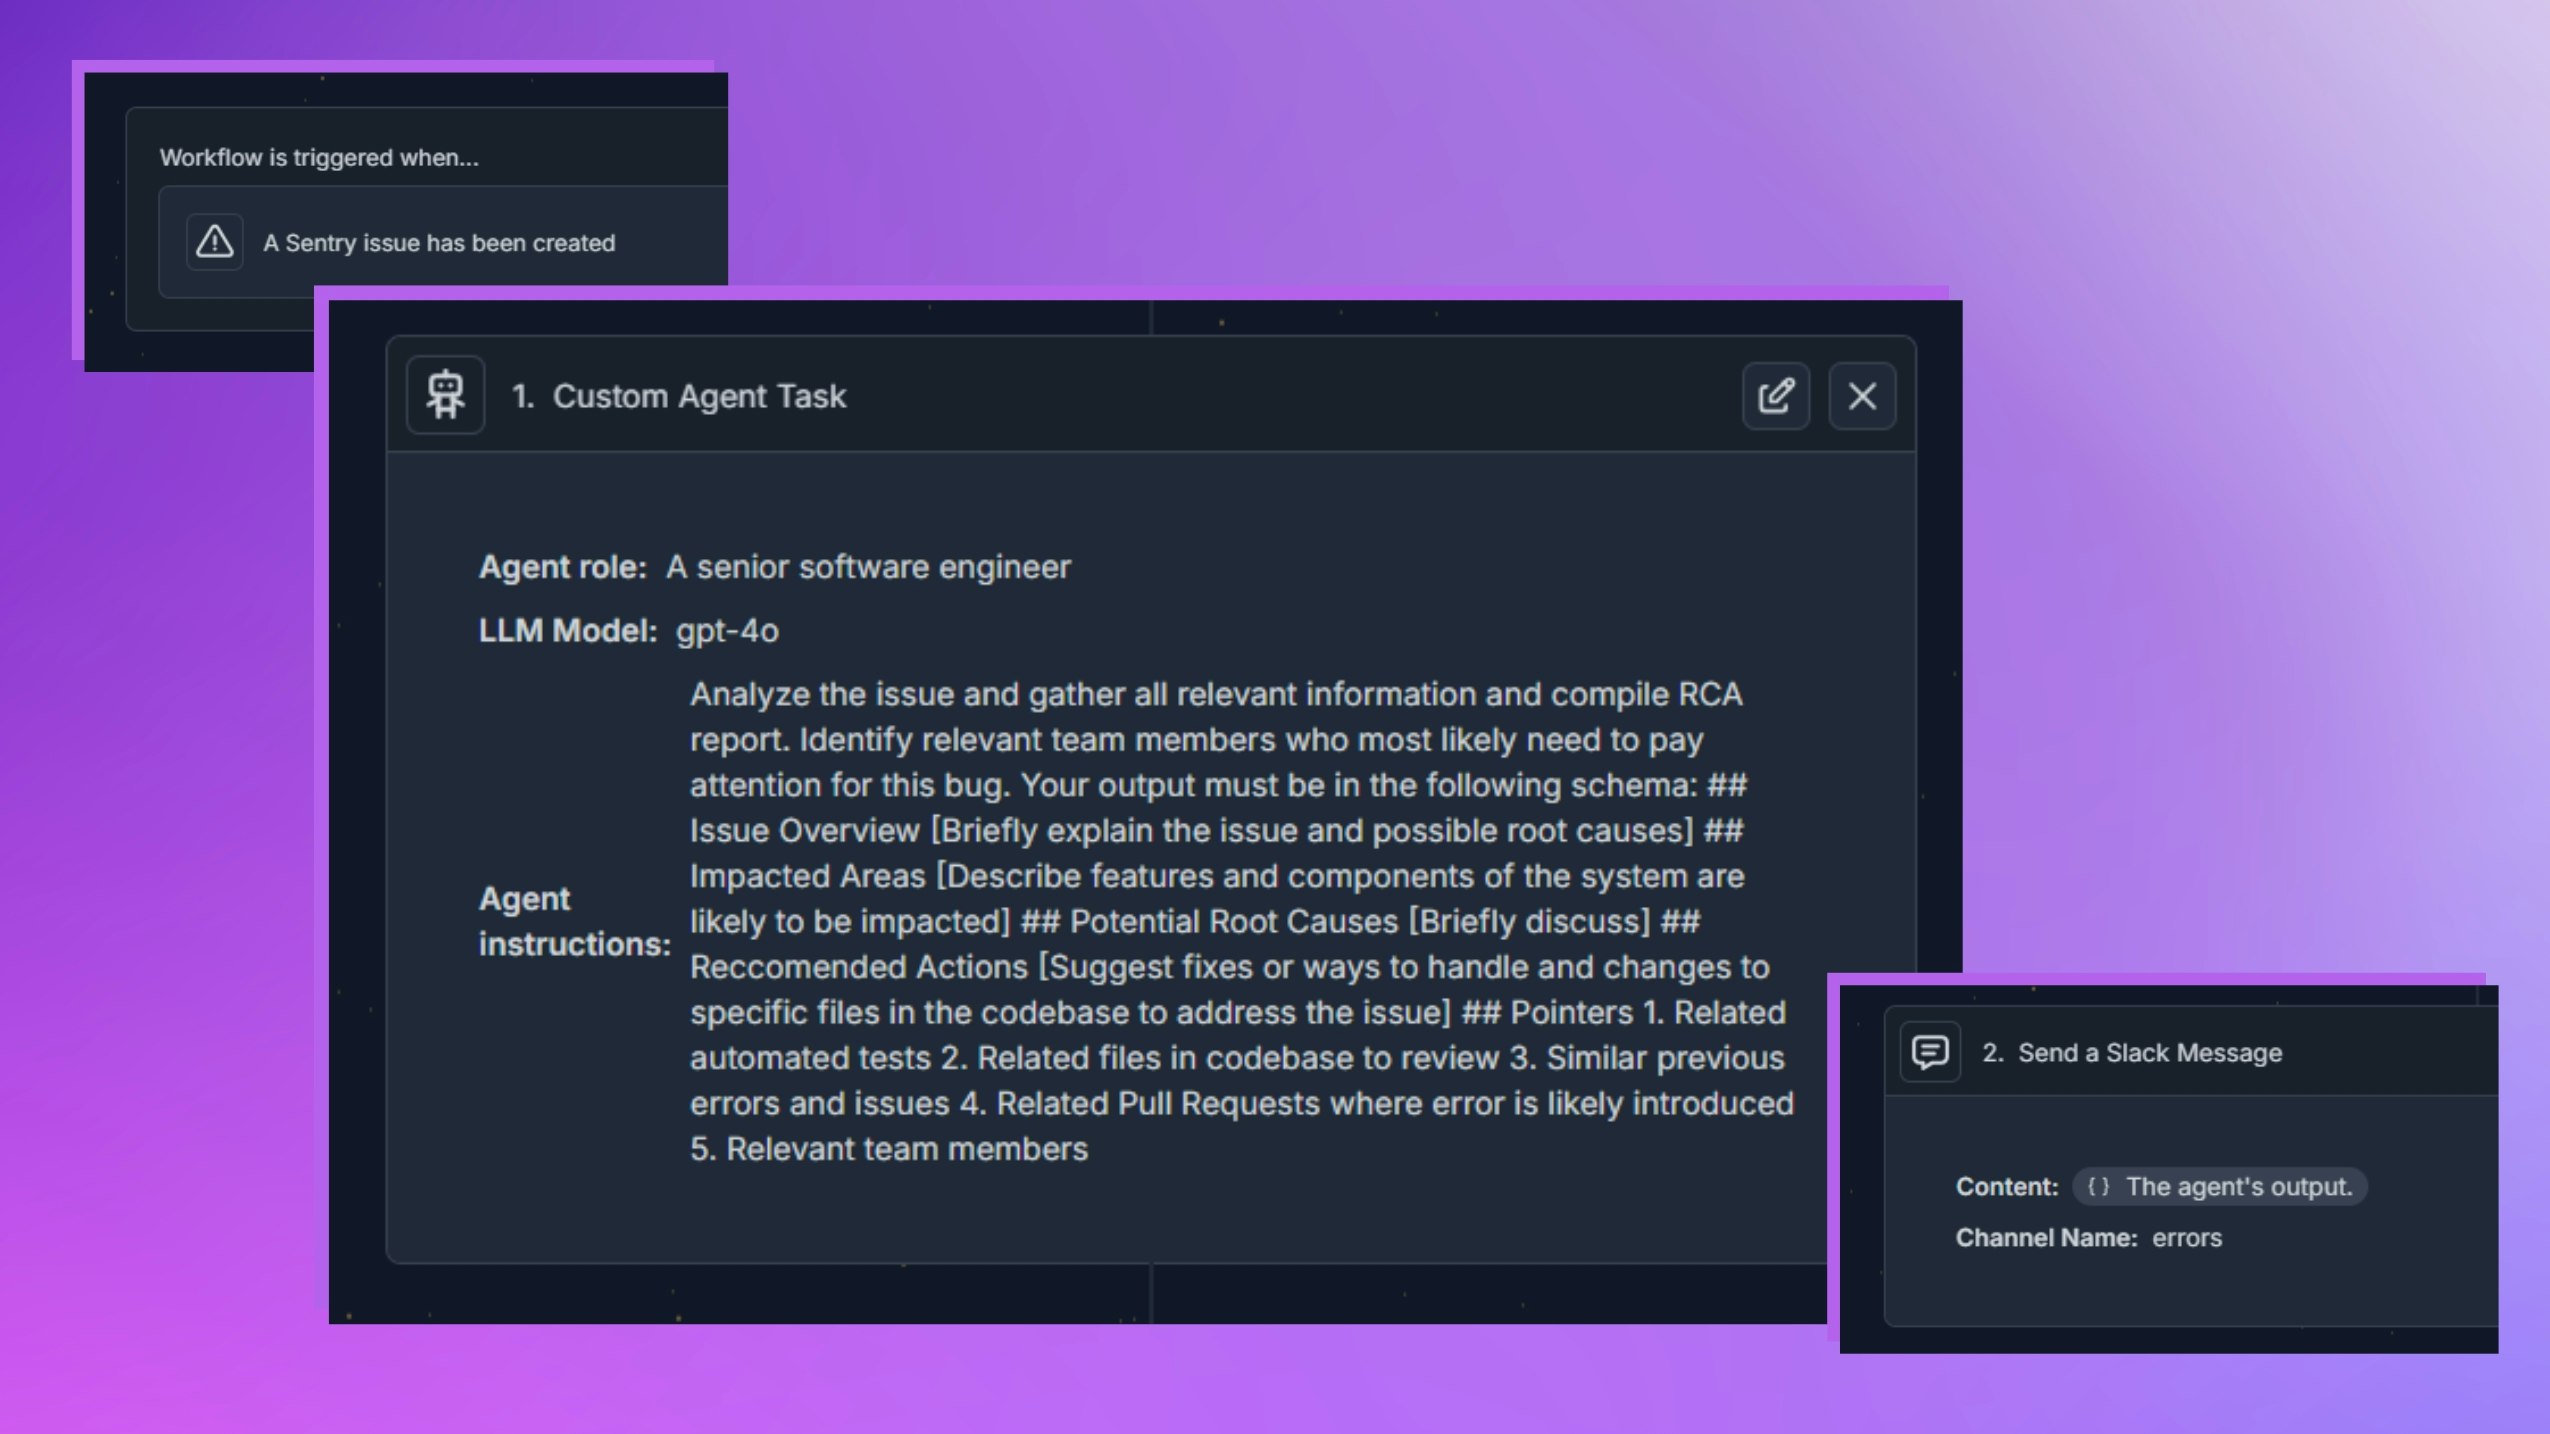Click the 'LLM Model:' label
The image size is (2550, 1434).
coord(567,631)
